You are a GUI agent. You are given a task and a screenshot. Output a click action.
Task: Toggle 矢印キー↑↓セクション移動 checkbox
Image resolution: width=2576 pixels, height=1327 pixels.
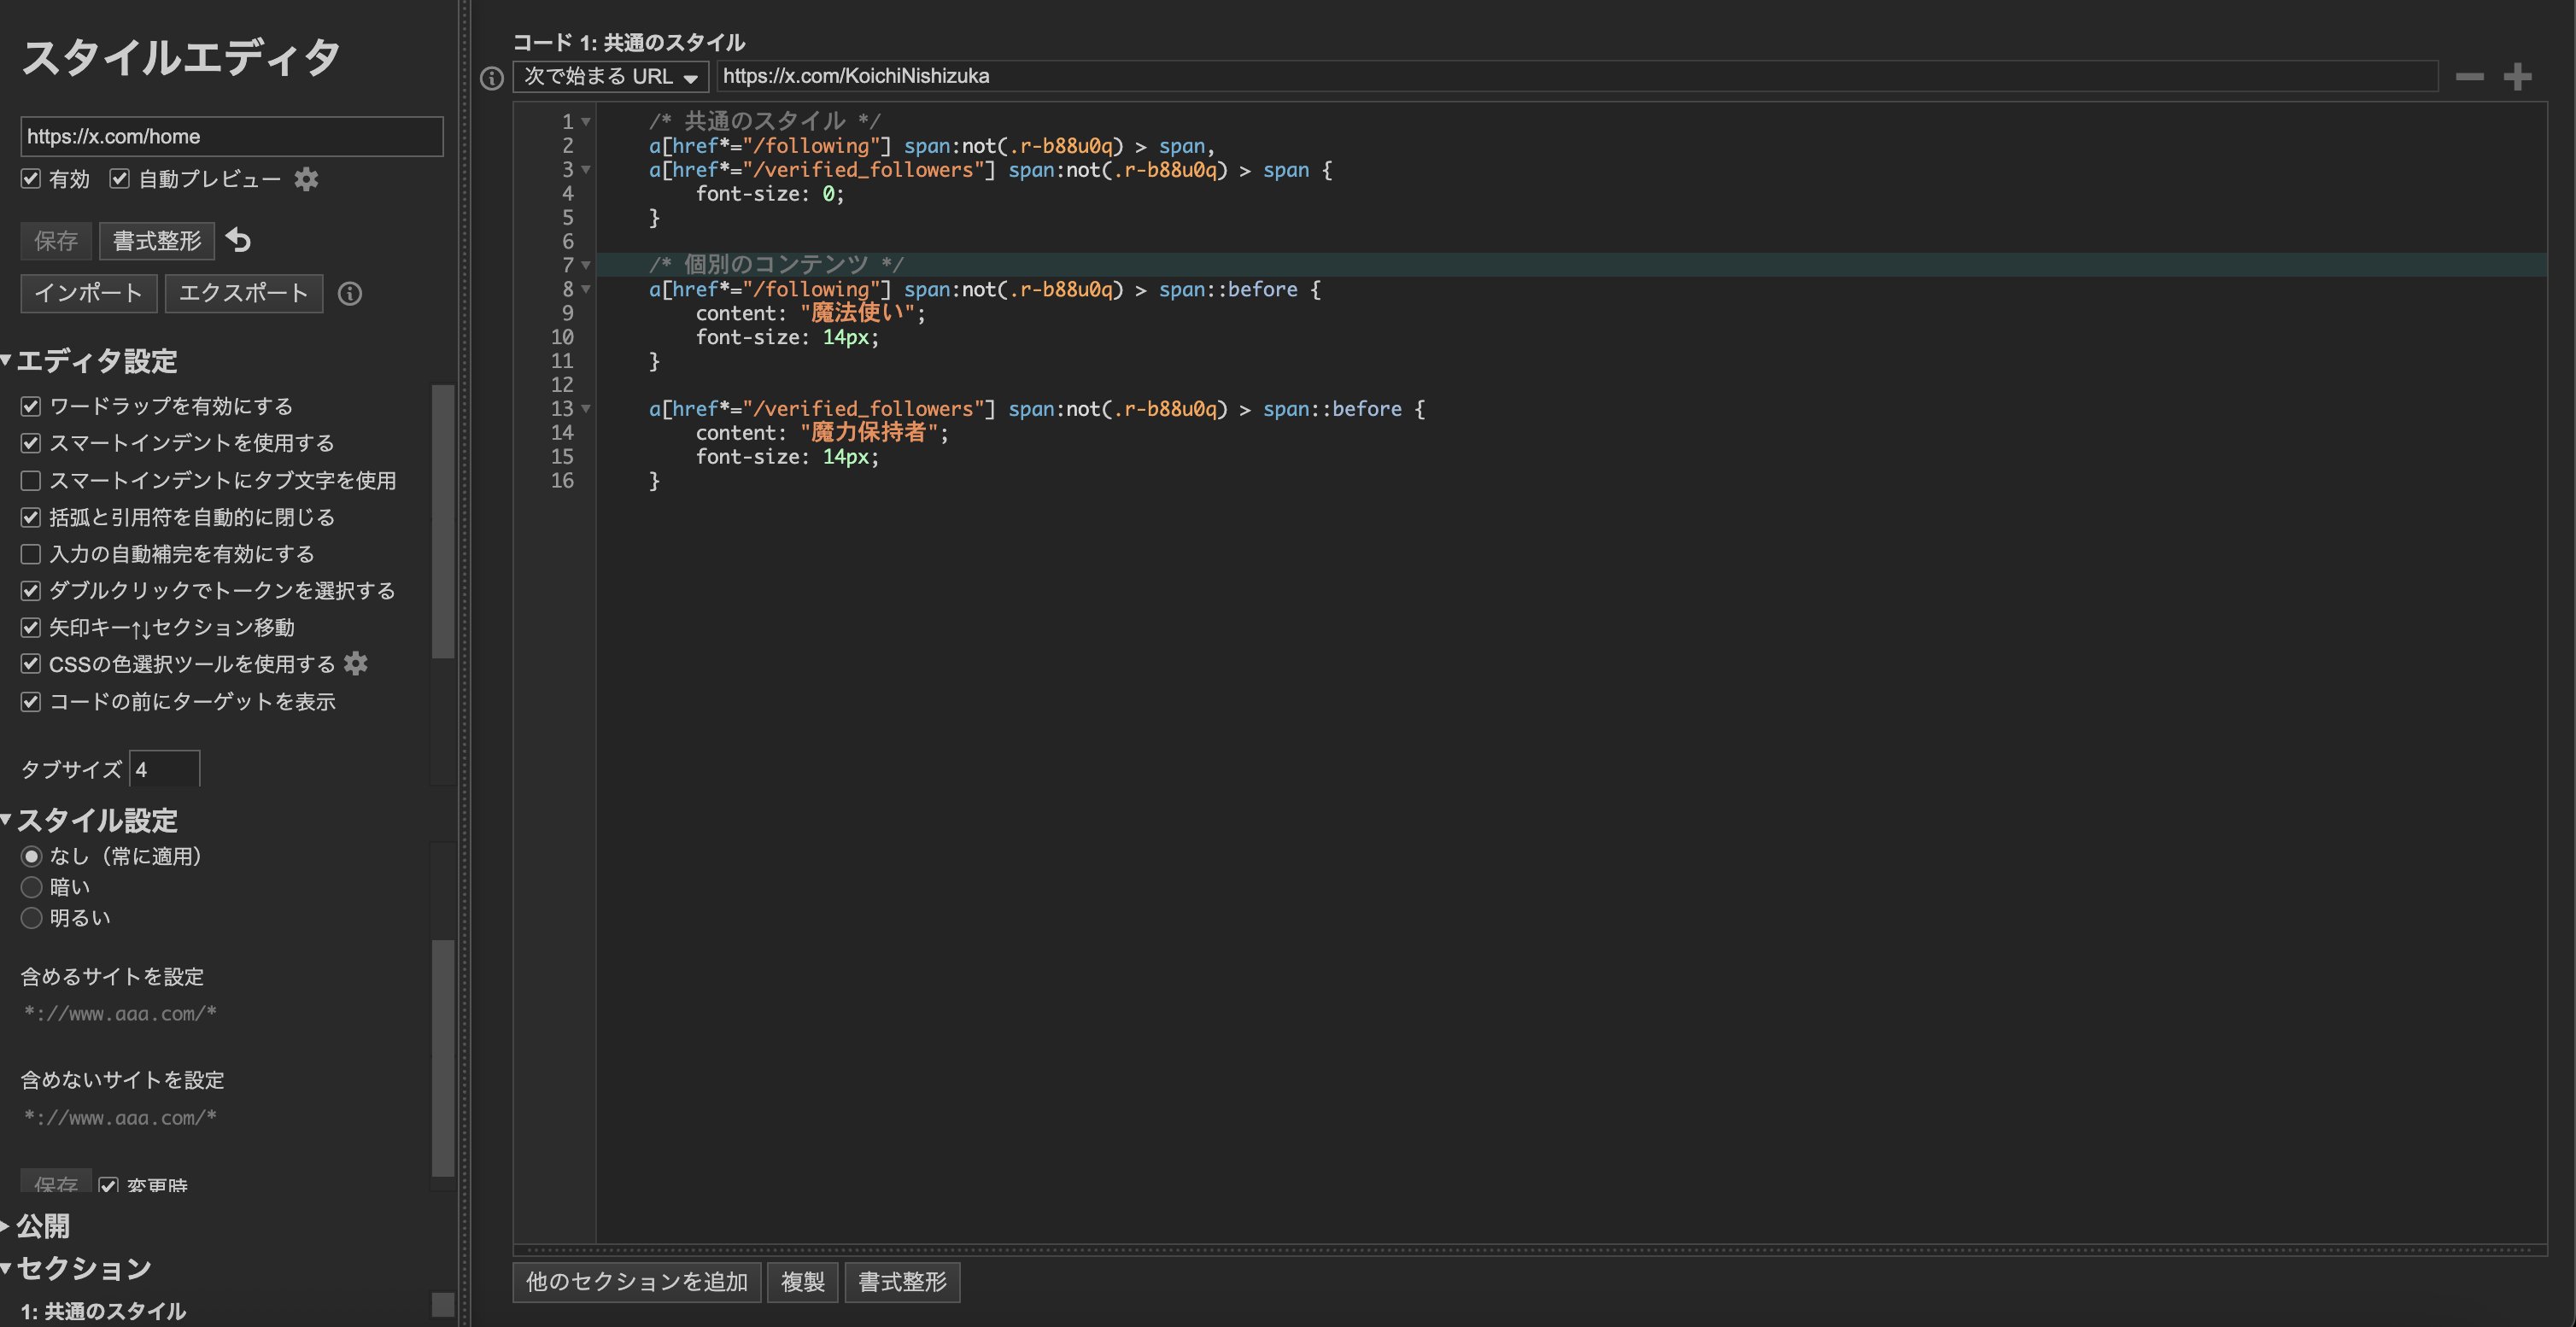[31, 627]
